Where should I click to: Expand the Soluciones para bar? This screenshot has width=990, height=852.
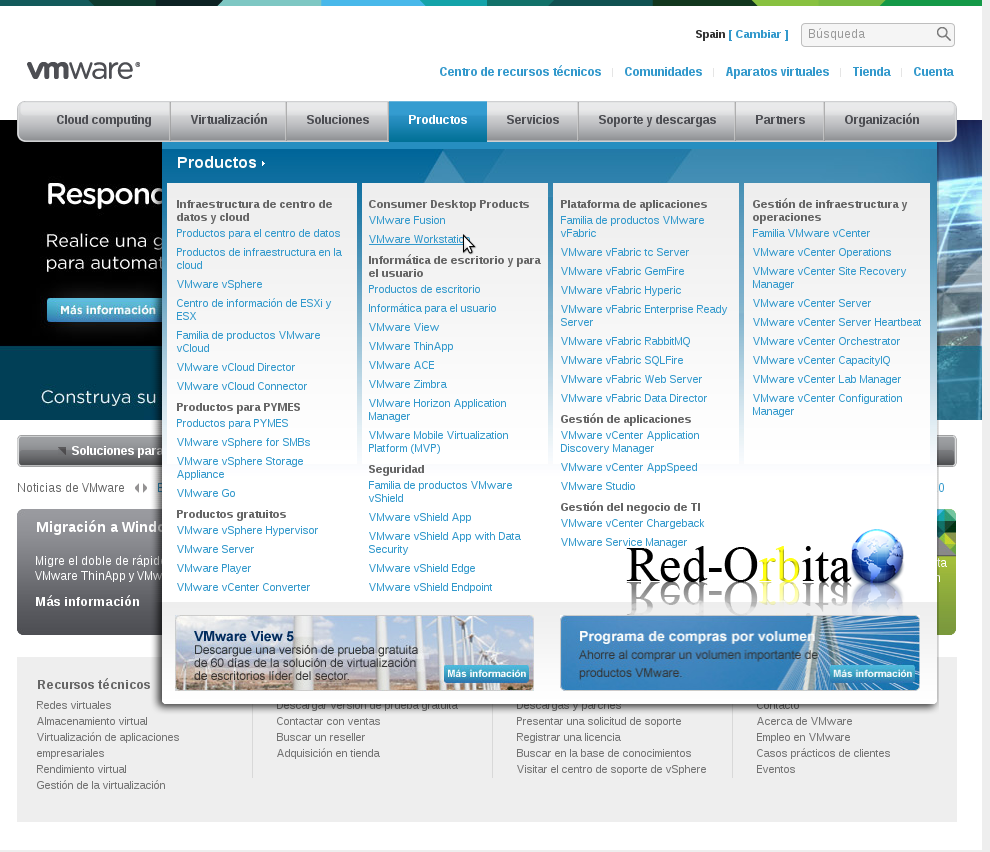click(90, 451)
